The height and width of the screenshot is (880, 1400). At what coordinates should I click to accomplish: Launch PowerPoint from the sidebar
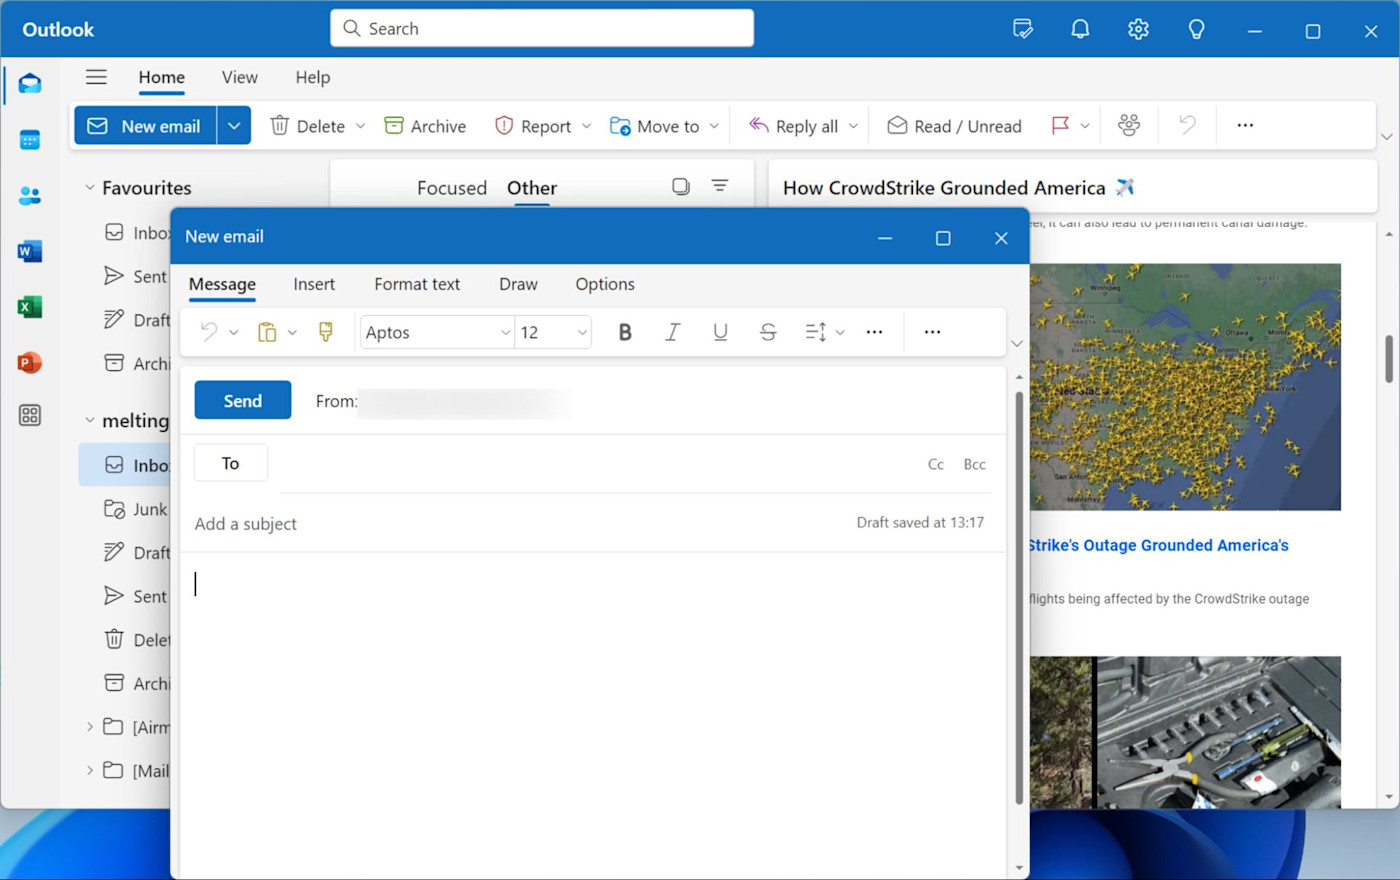[x=30, y=363]
